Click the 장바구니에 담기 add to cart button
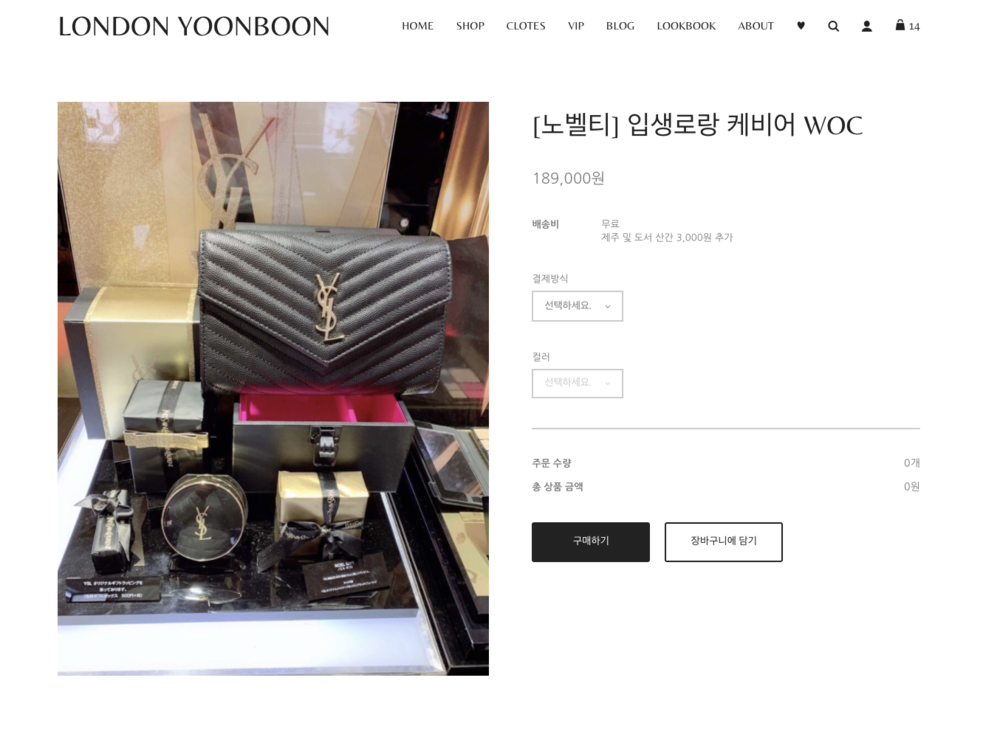Screen dimensions: 1000x748 click(x=723, y=542)
